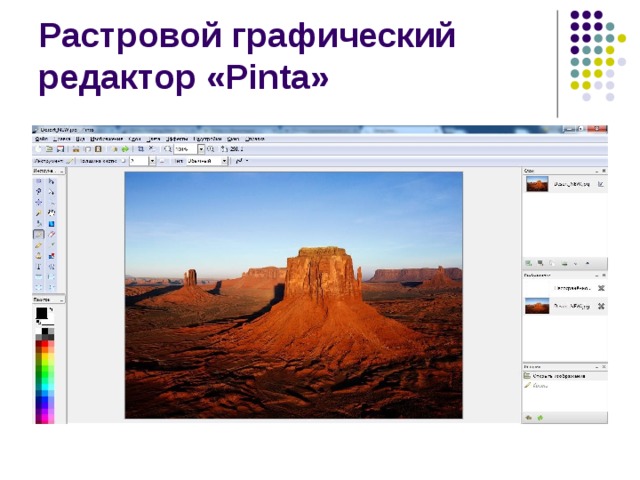Select the Text tool
Image resolution: width=640 pixels, height=480 pixels.
click(x=39, y=267)
